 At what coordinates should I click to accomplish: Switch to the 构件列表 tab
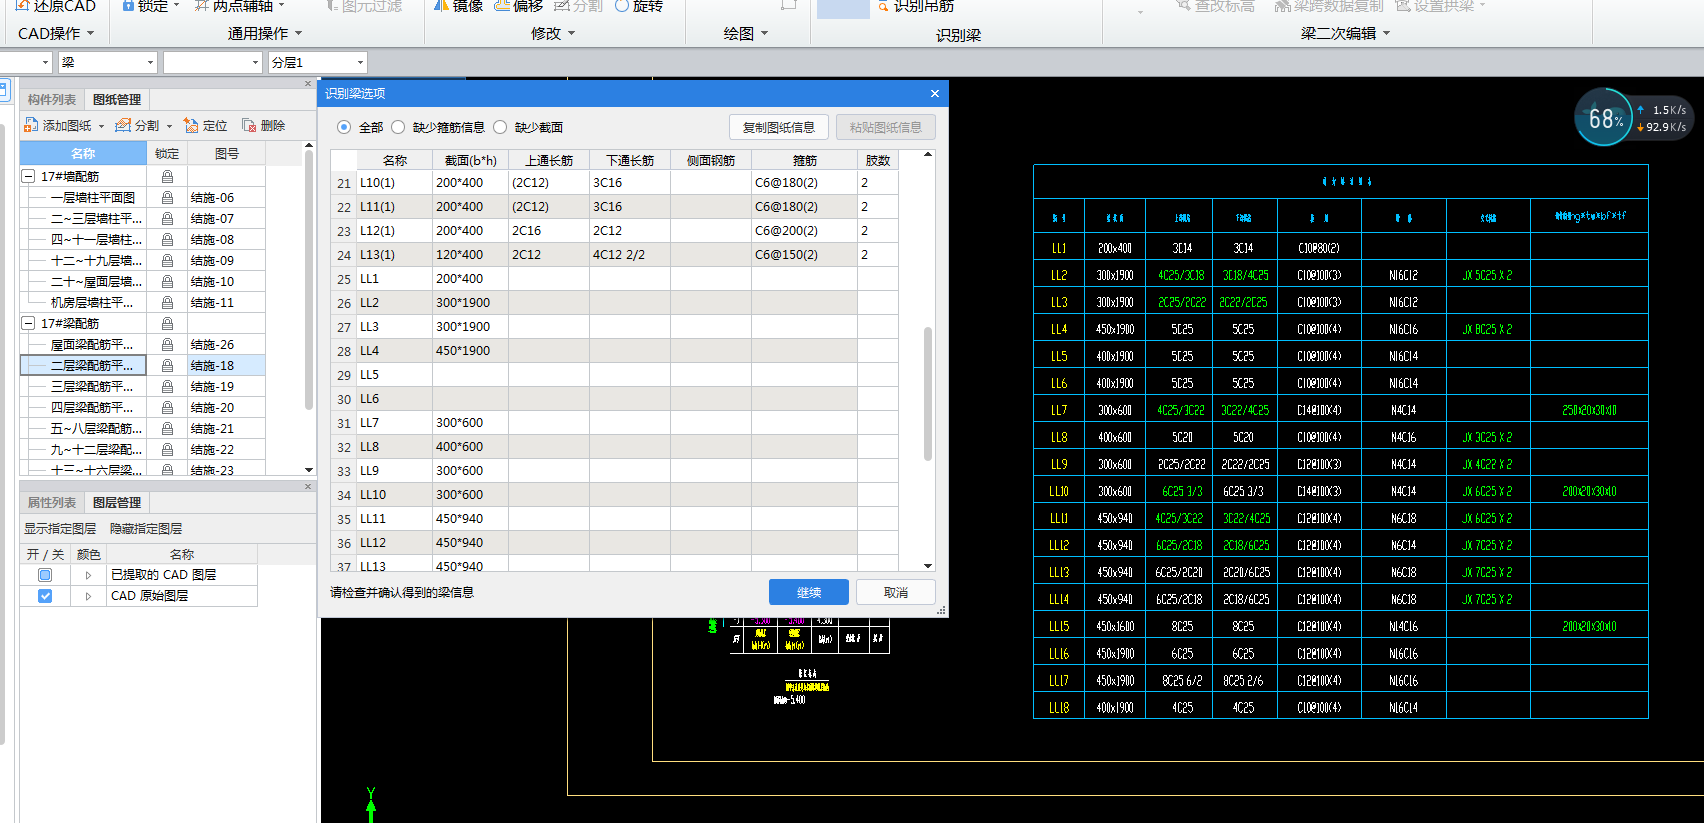coord(52,99)
